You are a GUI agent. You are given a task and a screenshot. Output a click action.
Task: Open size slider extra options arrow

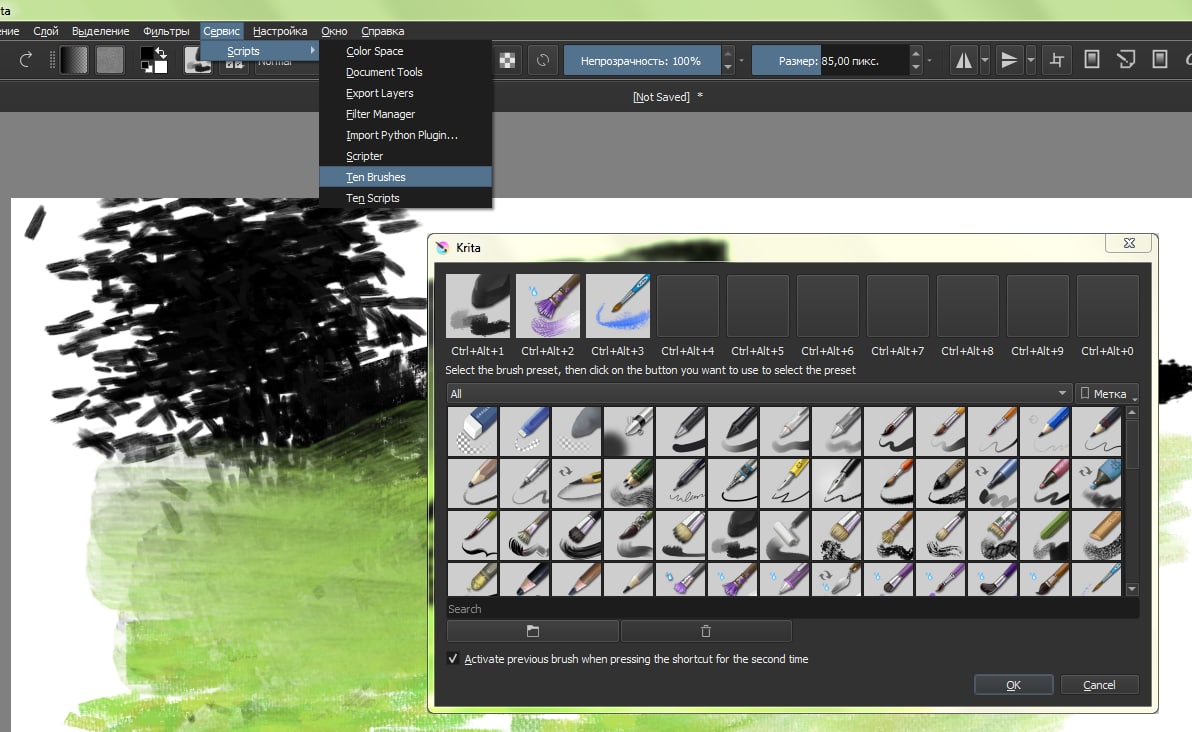[x=929, y=60]
